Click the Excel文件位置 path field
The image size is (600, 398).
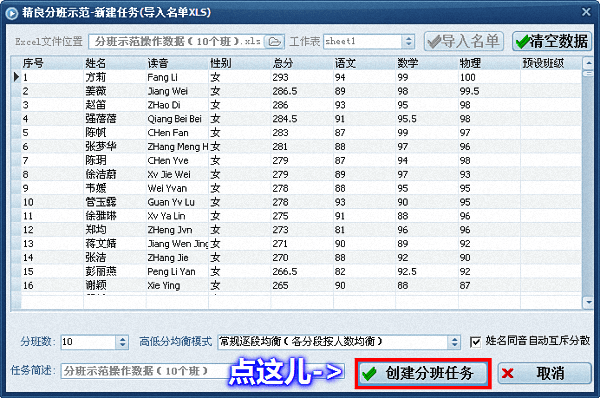(x=177, y=41)
